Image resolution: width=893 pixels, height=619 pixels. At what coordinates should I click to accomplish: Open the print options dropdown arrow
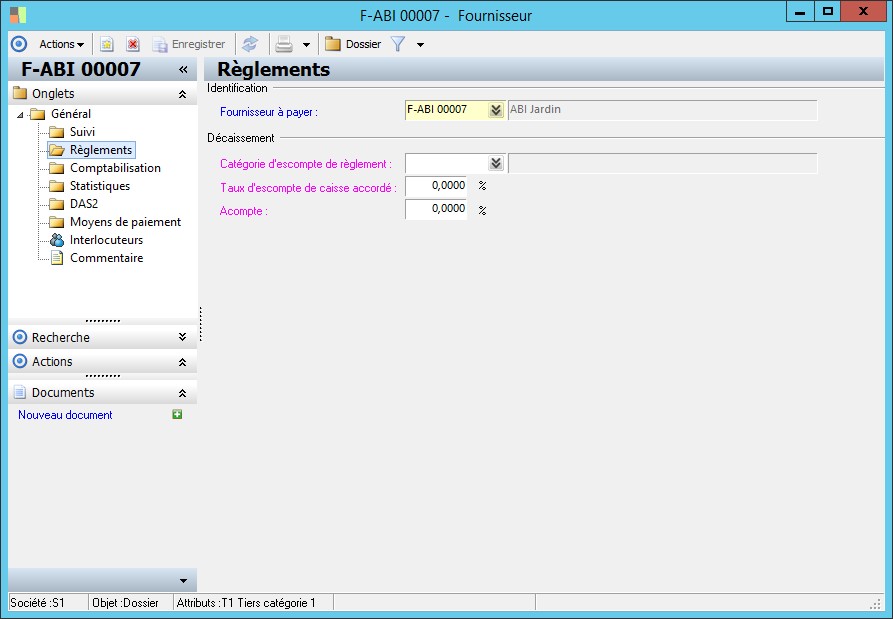(306, 45)
